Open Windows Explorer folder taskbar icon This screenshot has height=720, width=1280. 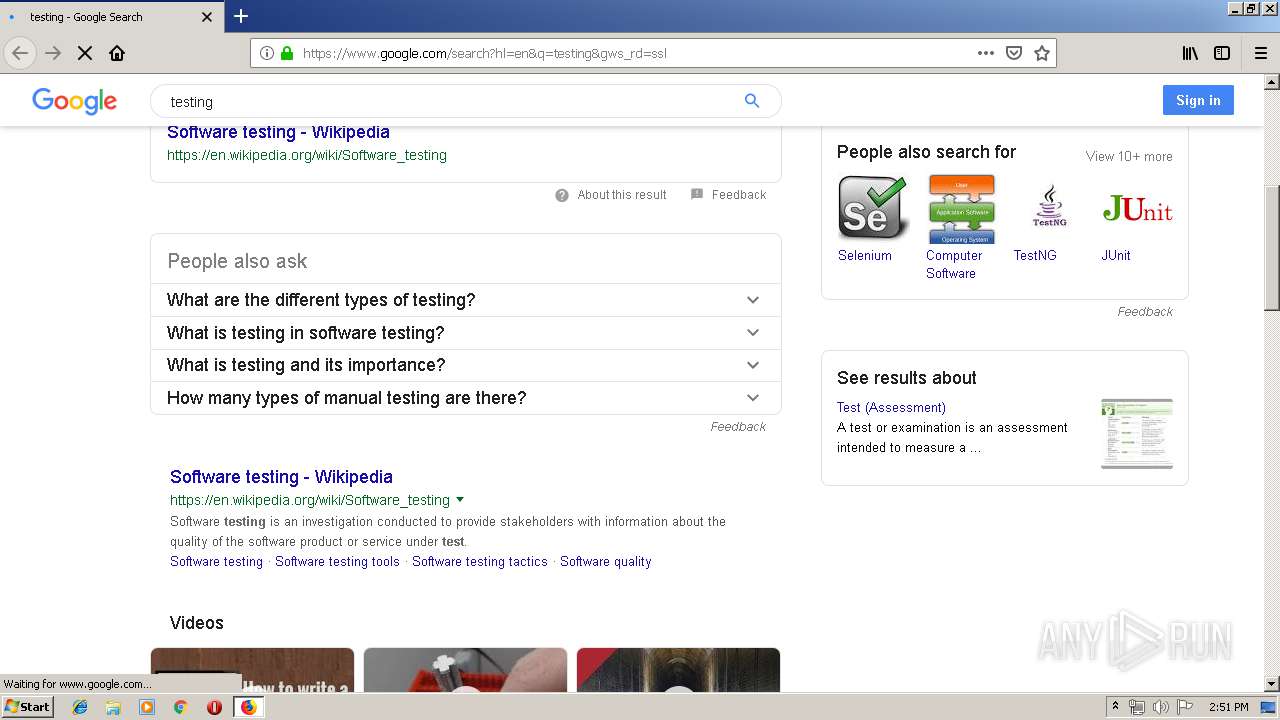pyautogui.click(x=113, y=707)
